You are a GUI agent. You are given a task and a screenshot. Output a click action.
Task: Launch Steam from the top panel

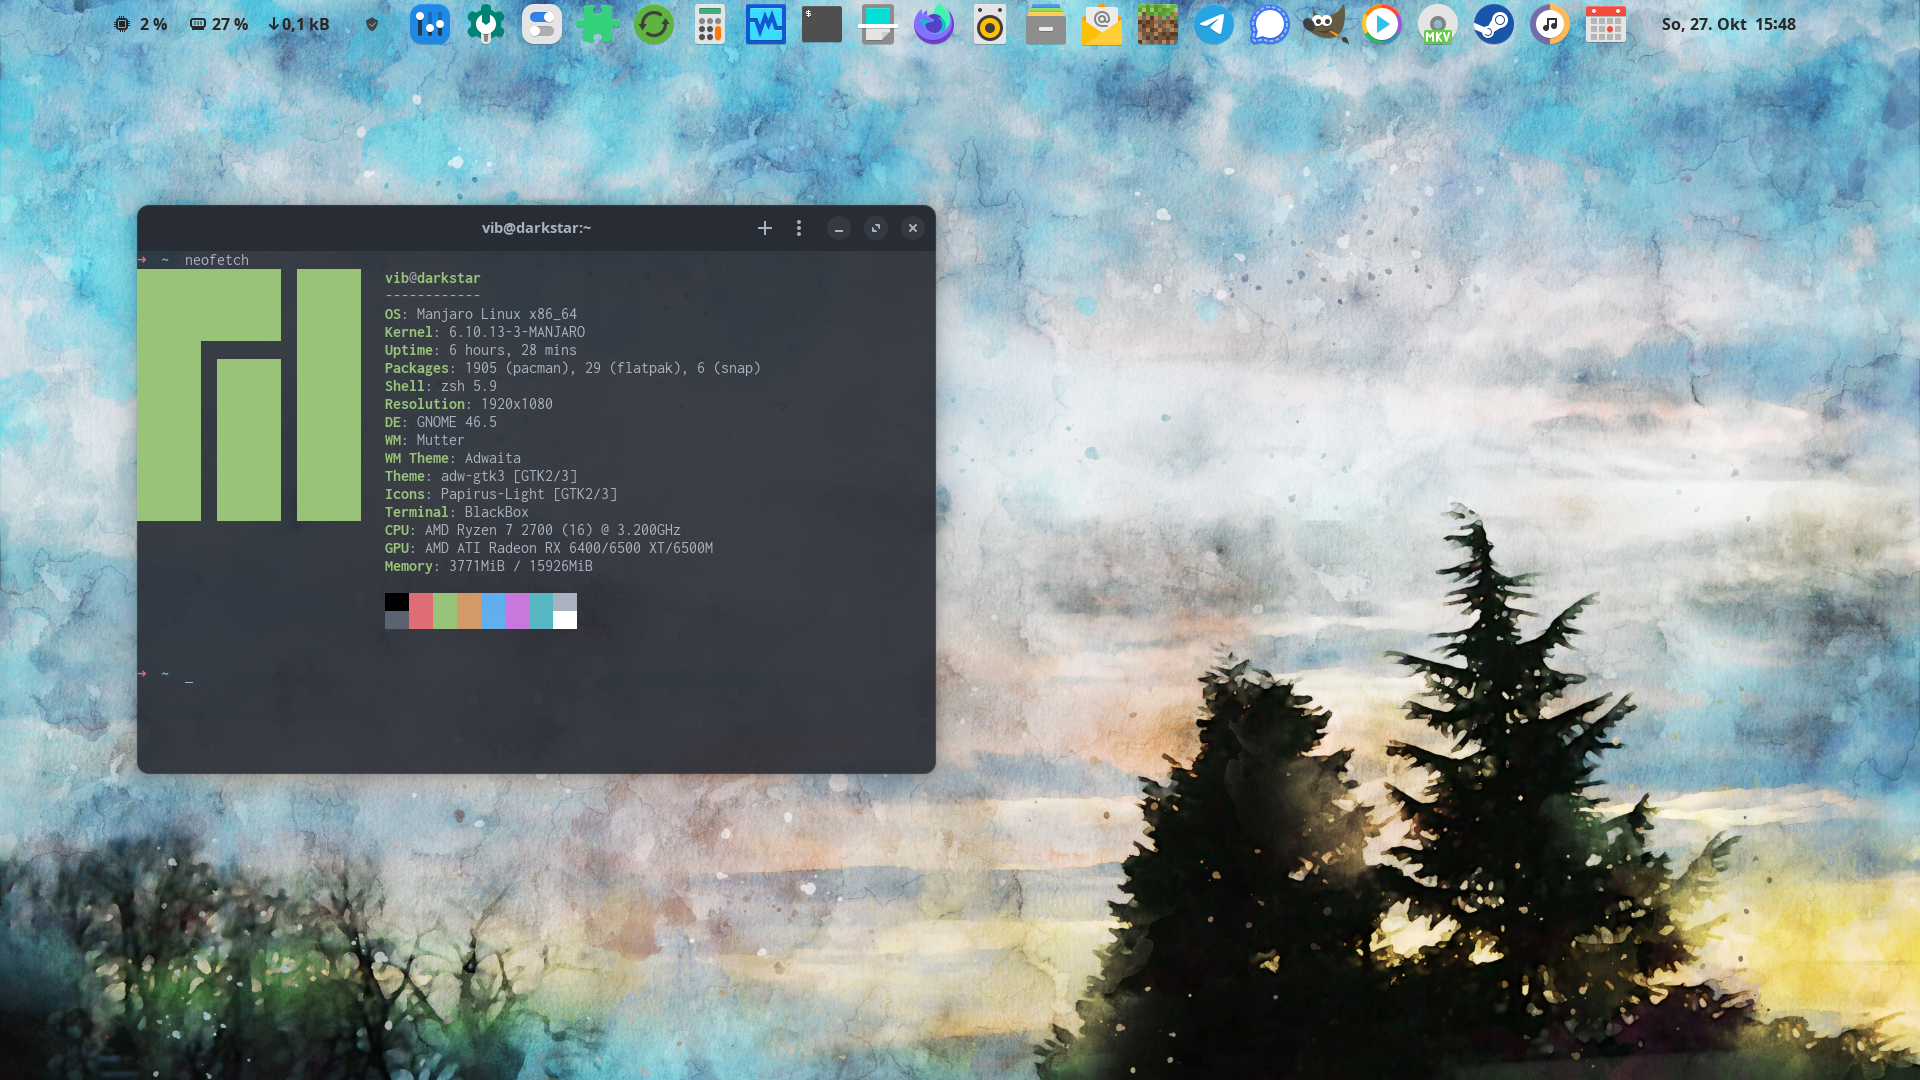1493,24
